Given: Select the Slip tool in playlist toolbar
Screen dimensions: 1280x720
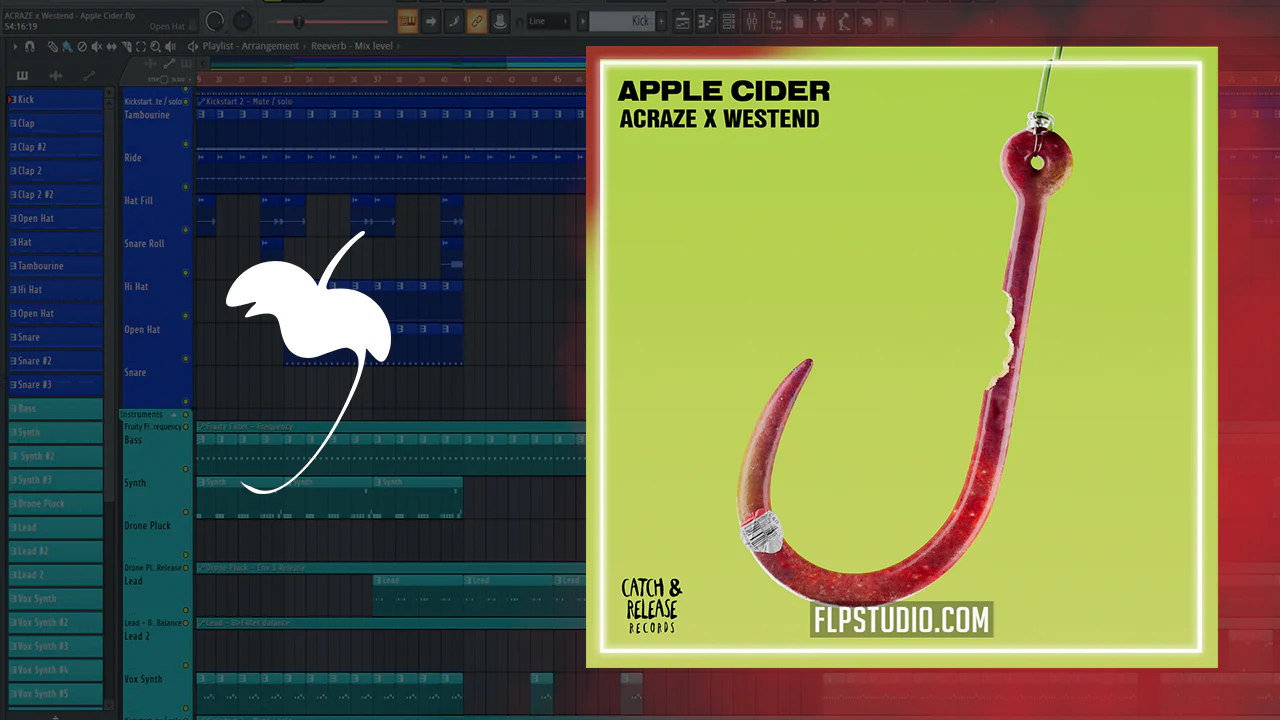Looking at the screenshot, I should (112, 46).
